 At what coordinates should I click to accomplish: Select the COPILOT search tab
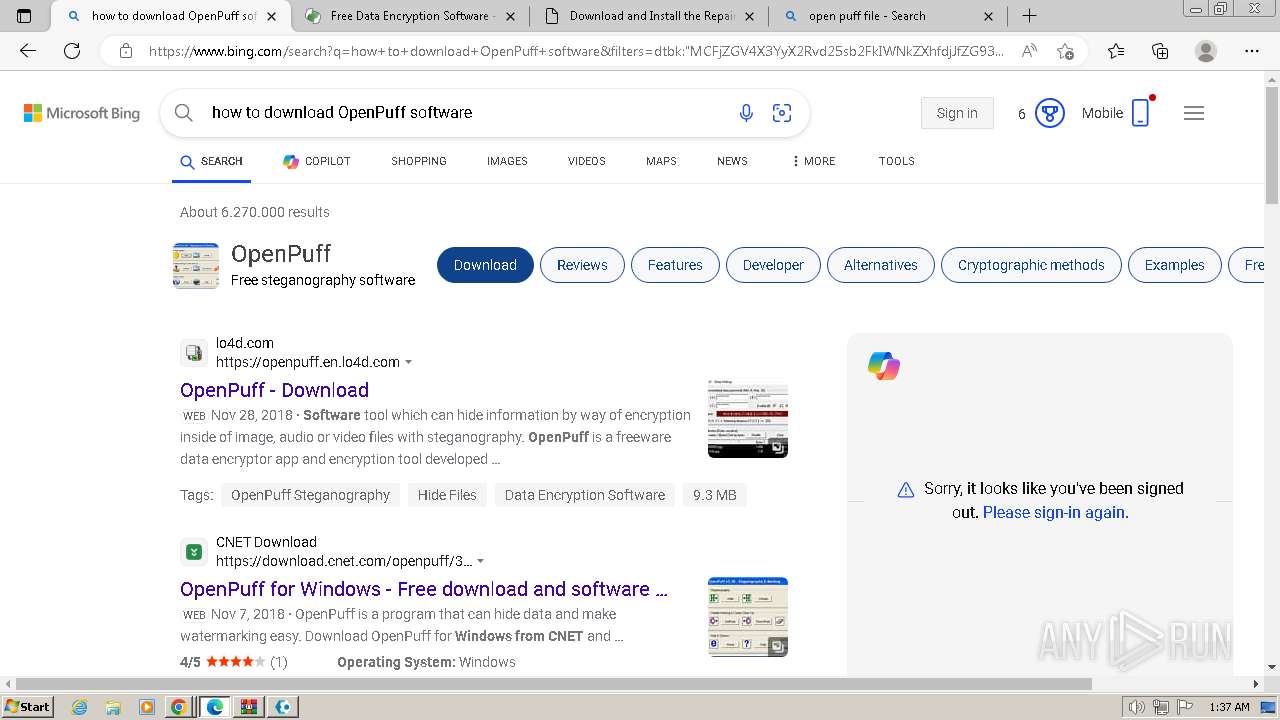316,161
